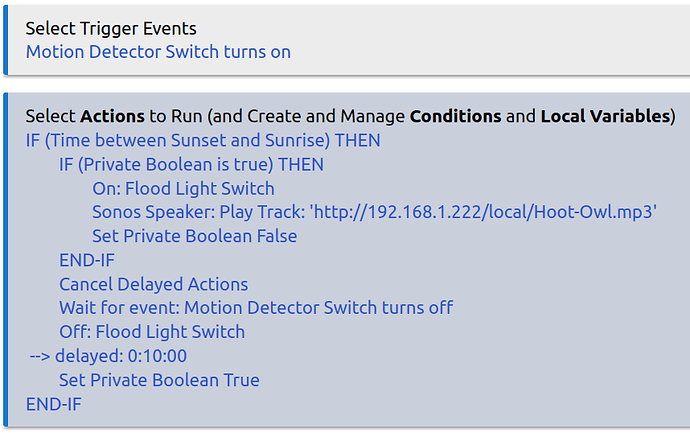Select the IF Time between Sunset and Sunrise line
The height and width of the screenshot is (436, 690).
point(203,140)
